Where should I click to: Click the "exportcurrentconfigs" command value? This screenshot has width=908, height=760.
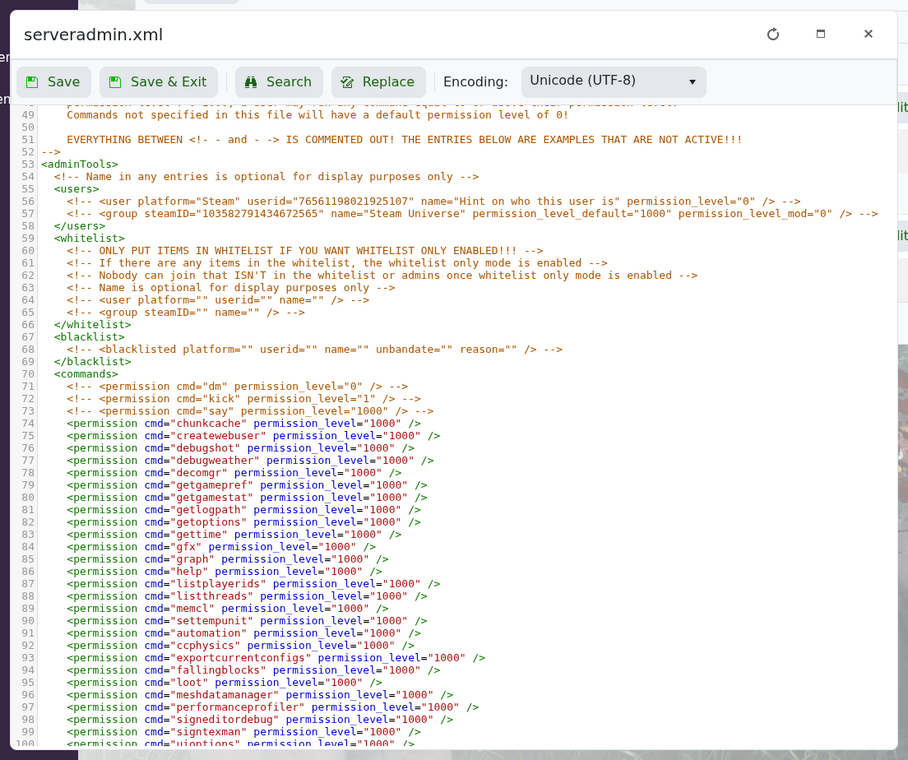(241, 658)
